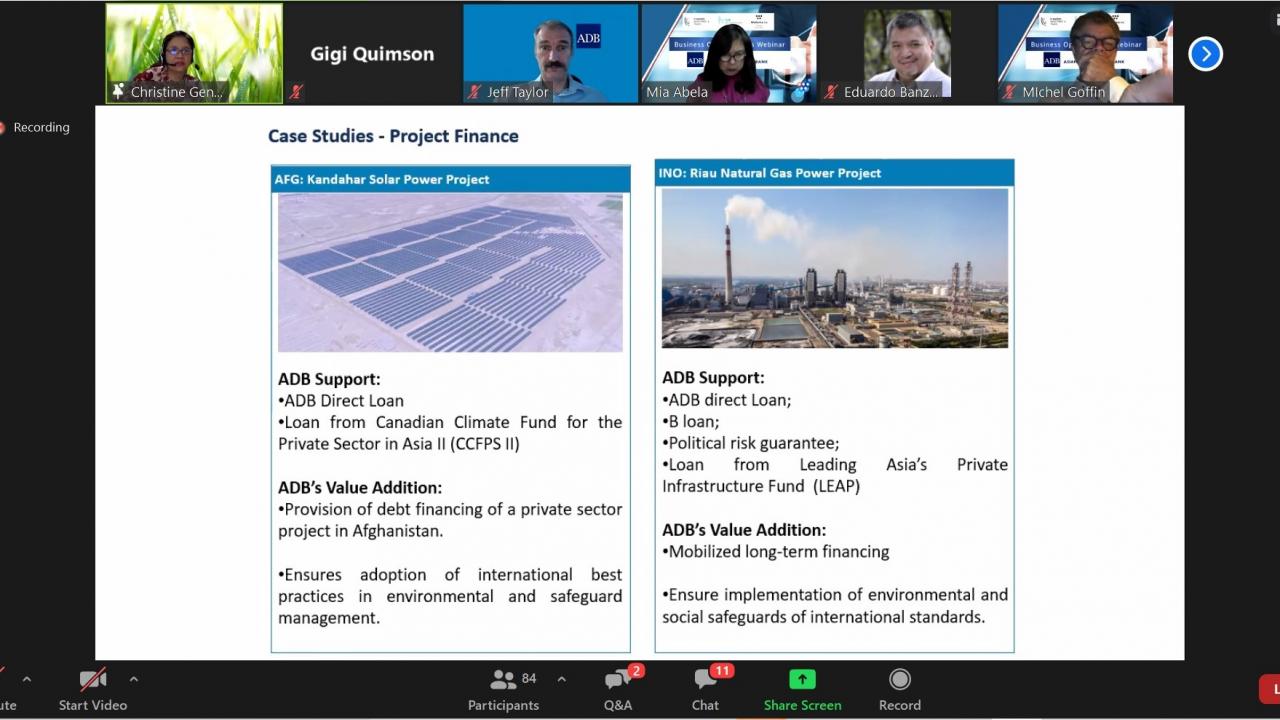Click 'Political risk guarantee;' bullet

pos(751,443)
